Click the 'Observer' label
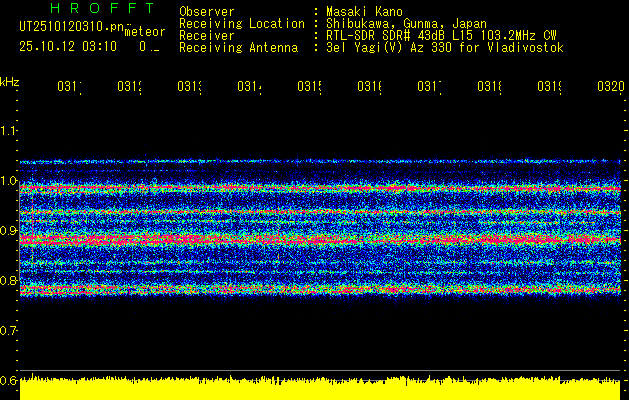 [207, 12]
